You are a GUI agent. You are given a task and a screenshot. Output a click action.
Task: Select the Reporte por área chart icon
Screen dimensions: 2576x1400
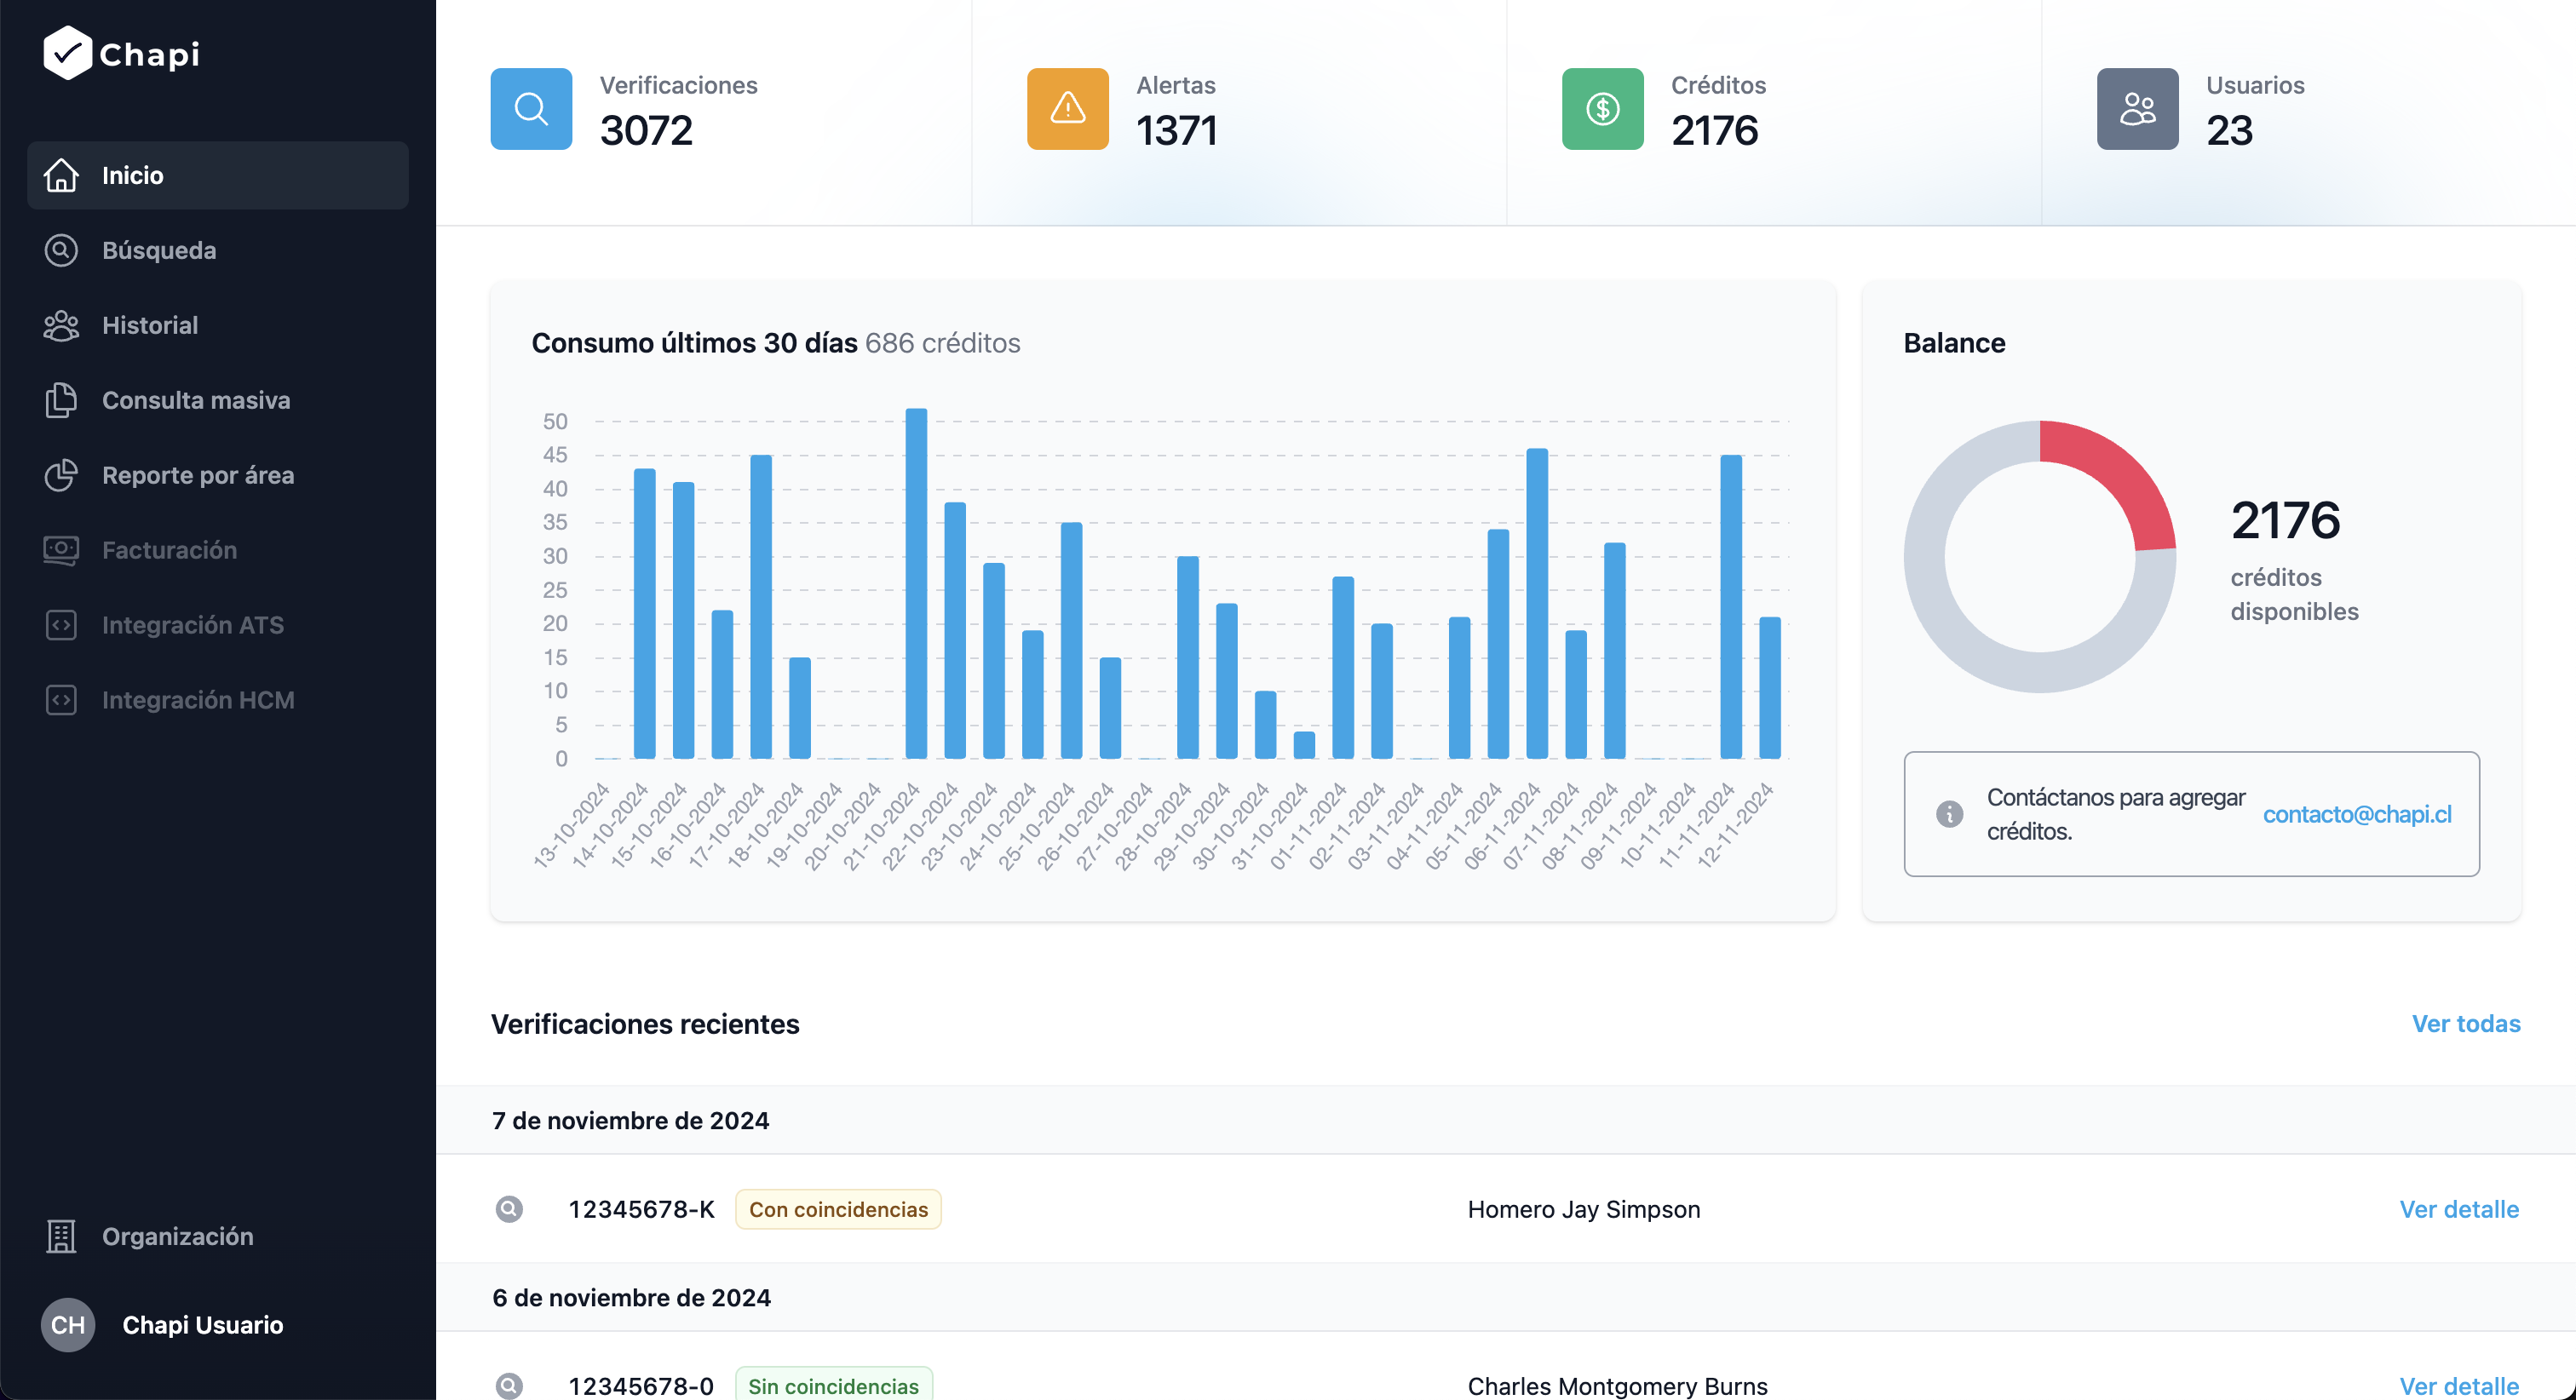coord(61,475)
